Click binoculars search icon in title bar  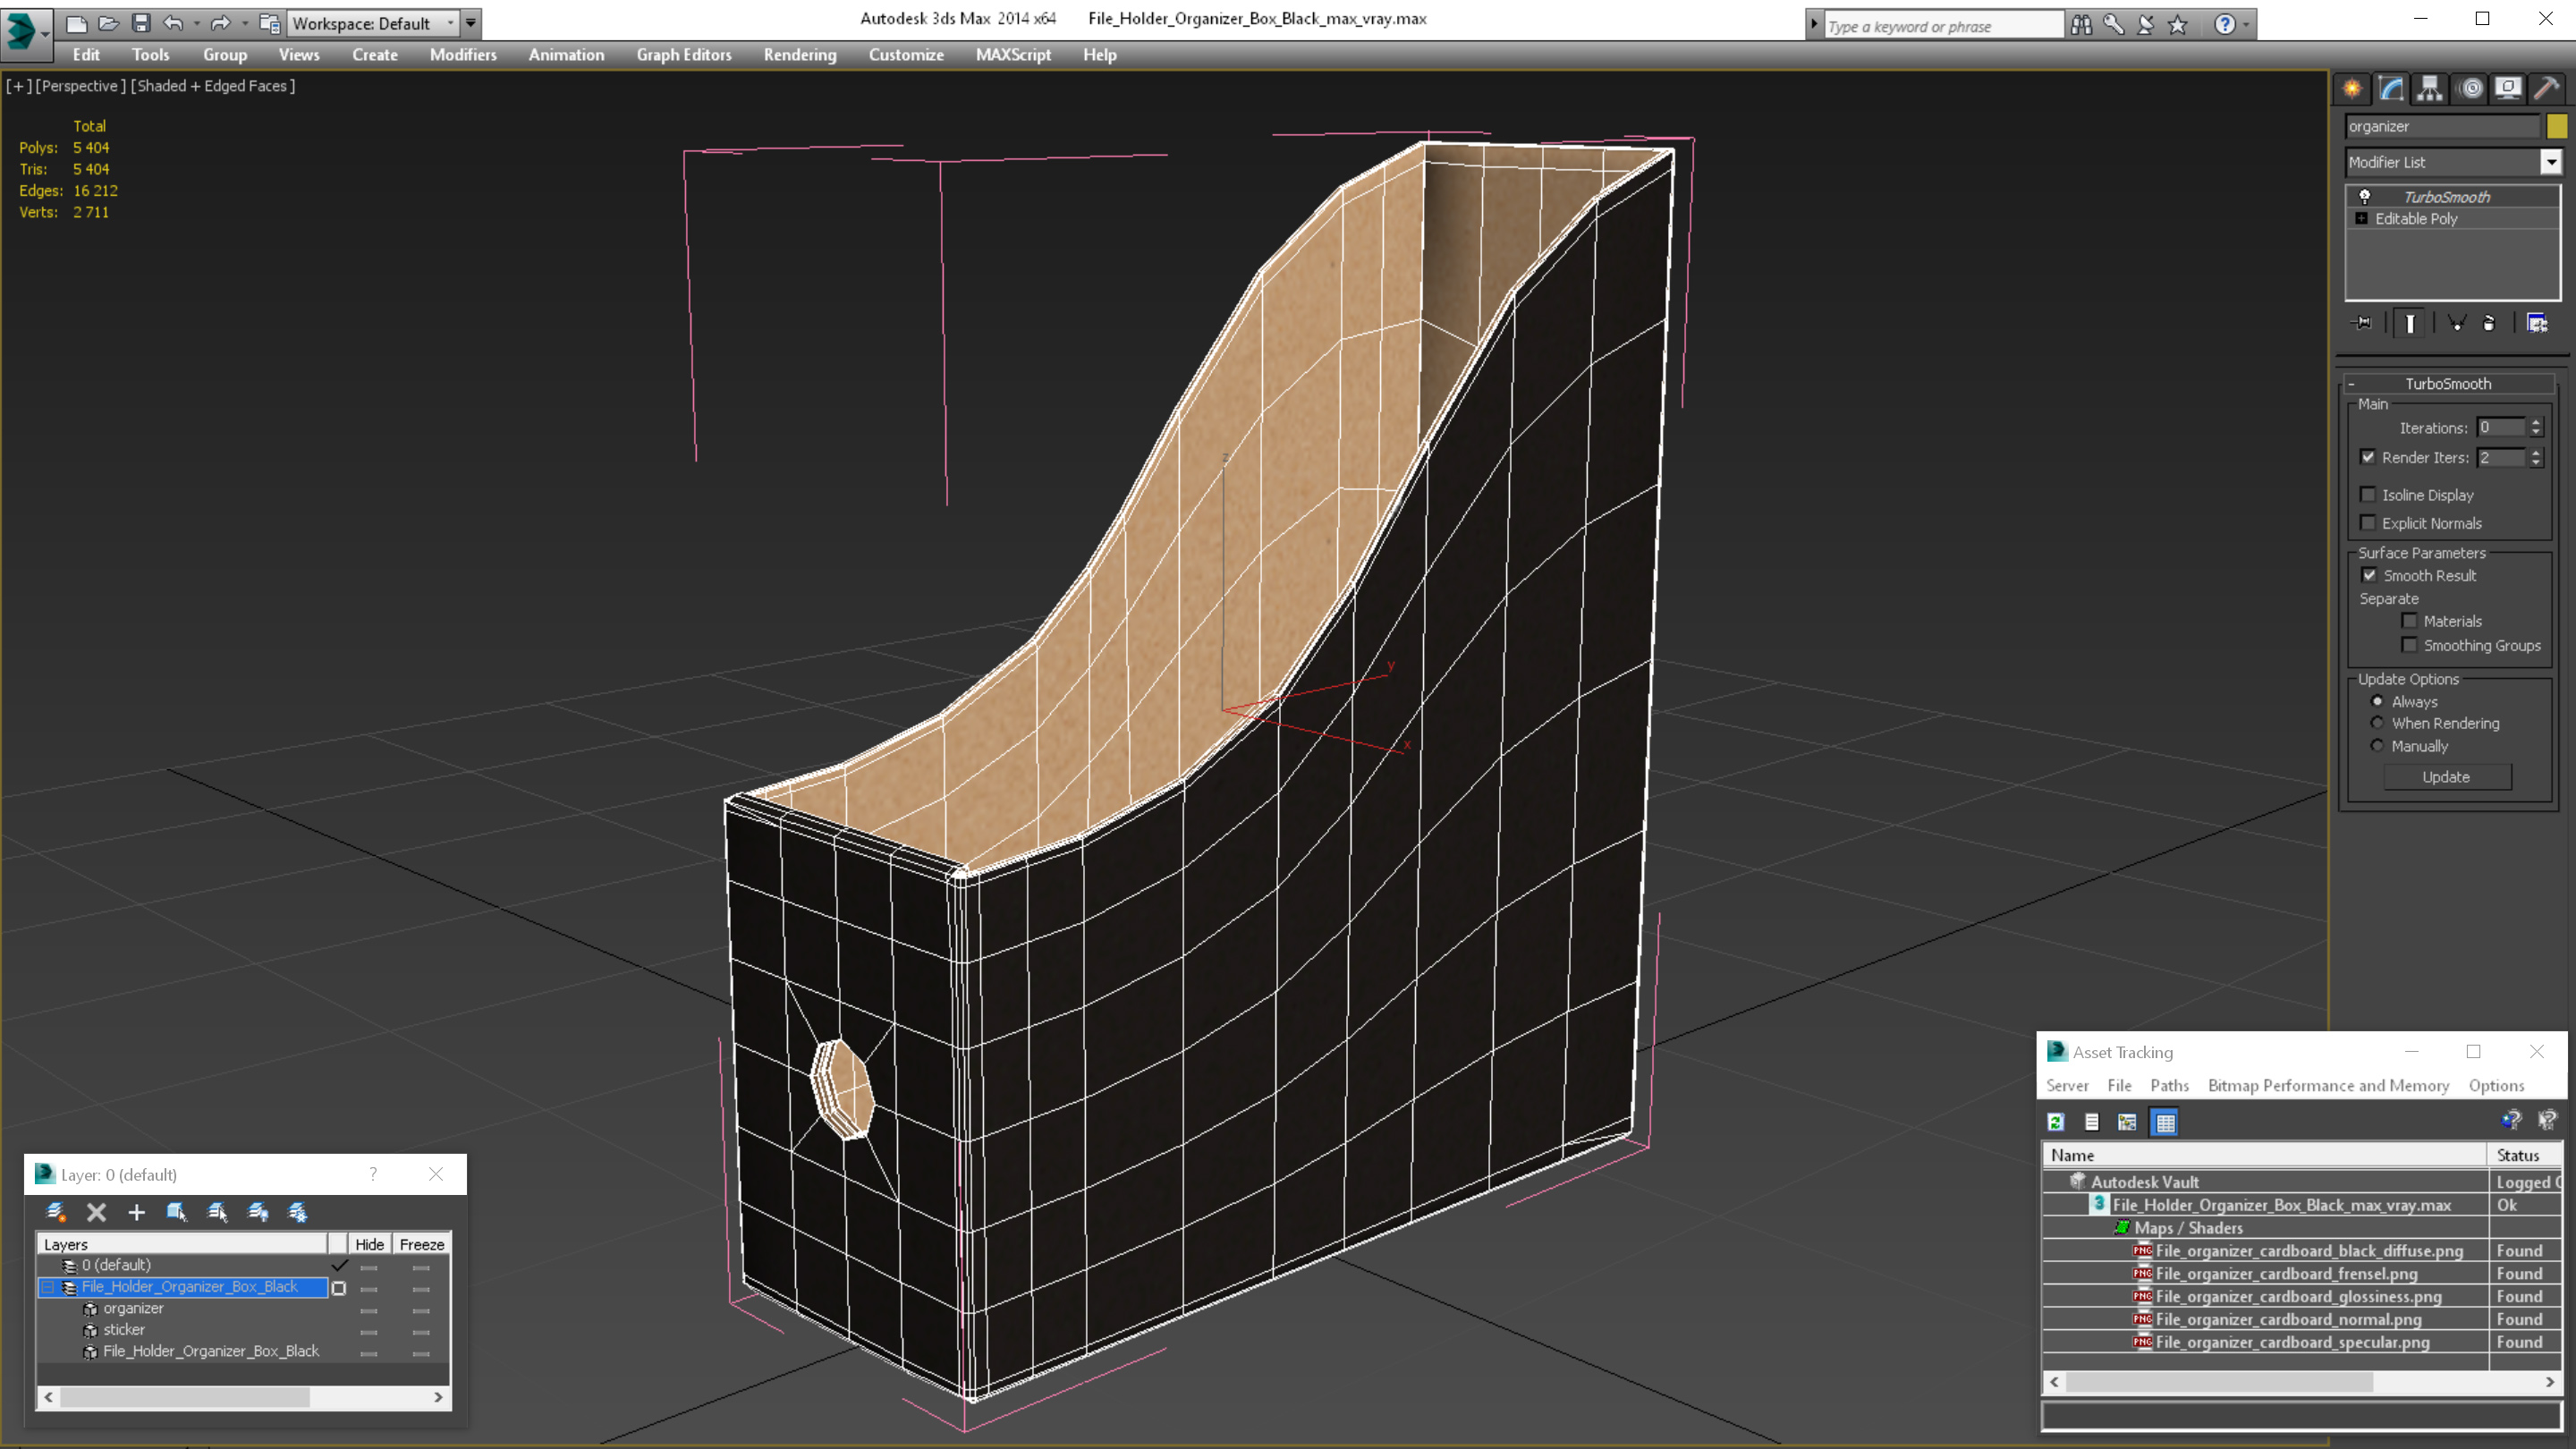pyautogui.click(x=2081, y=24)
